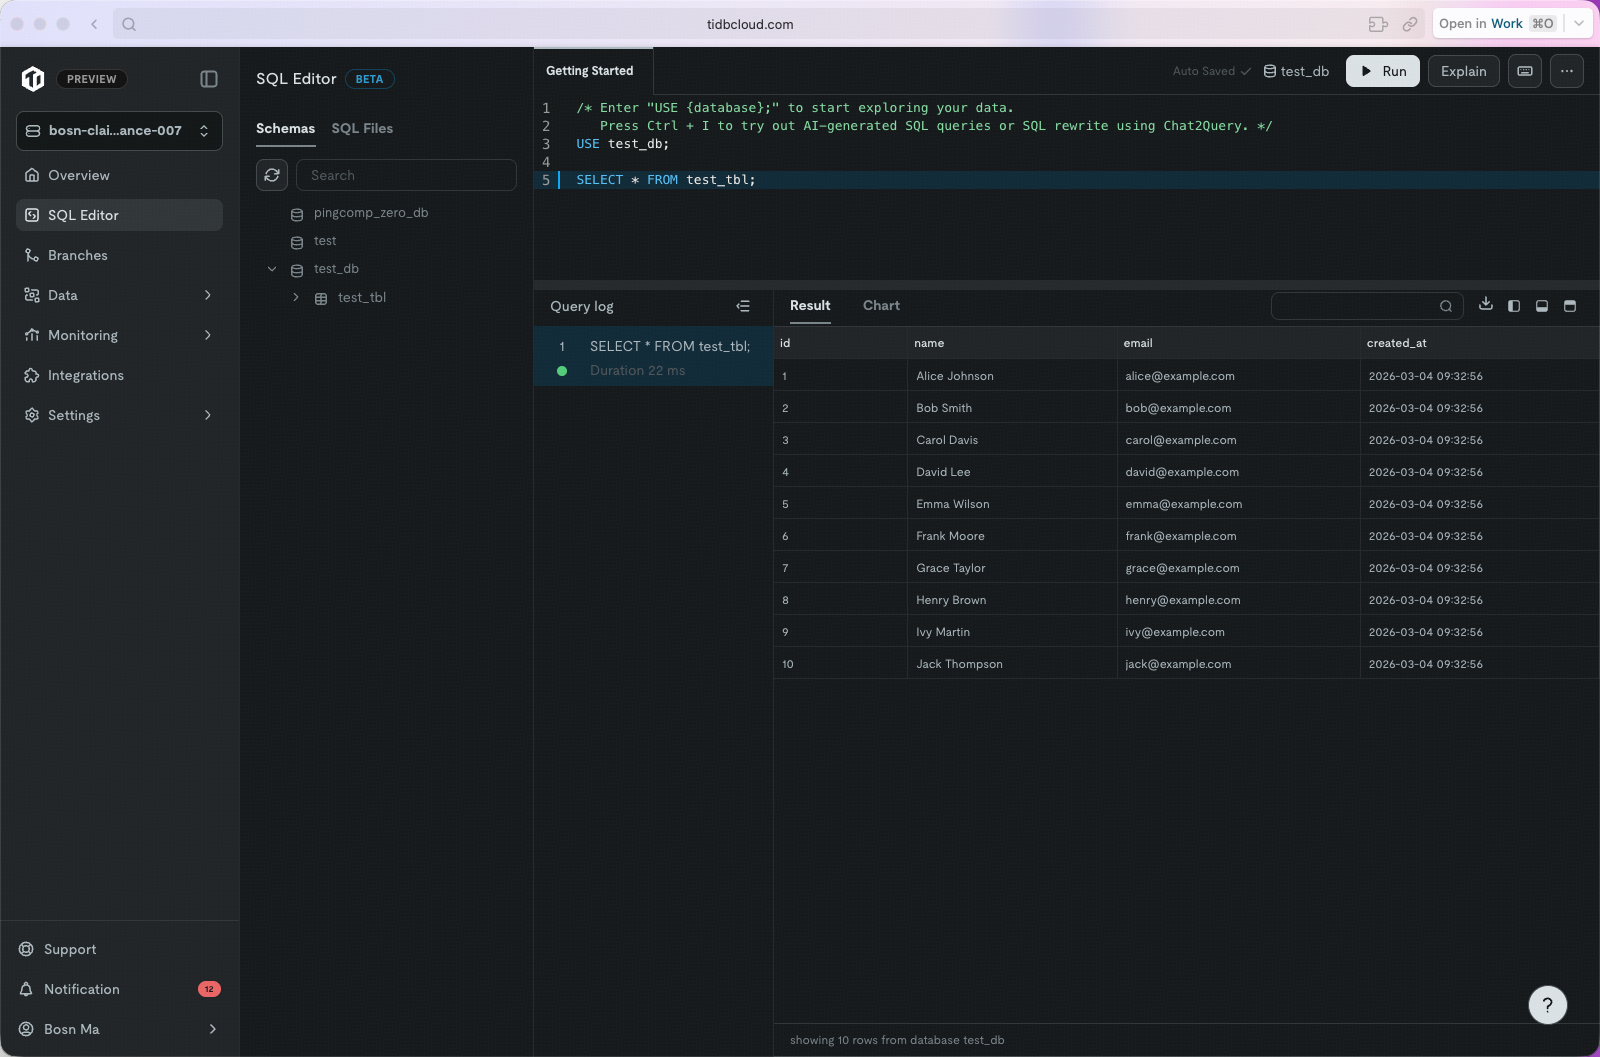Toggle result panel left-side layout
The height and width of the screenshot is (1057, 1600).
[1514, 306]
